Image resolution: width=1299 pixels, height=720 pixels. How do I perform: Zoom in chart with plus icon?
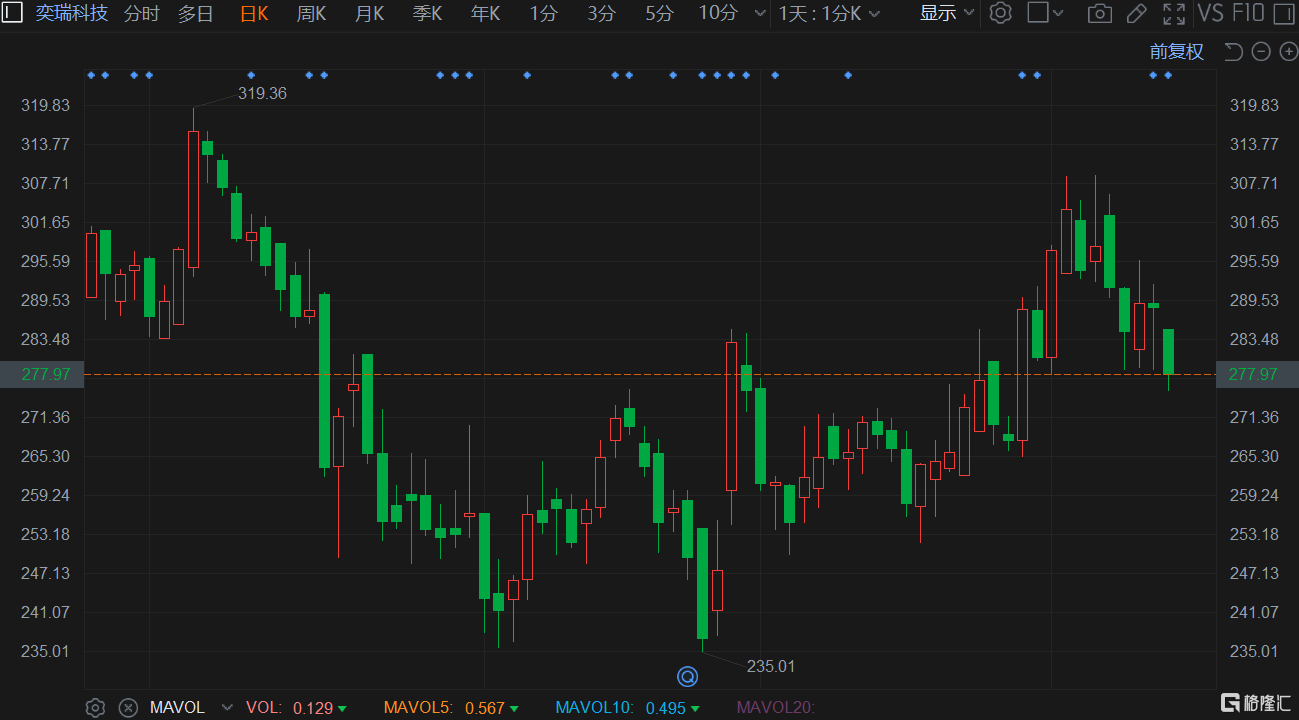point(1287,52)
